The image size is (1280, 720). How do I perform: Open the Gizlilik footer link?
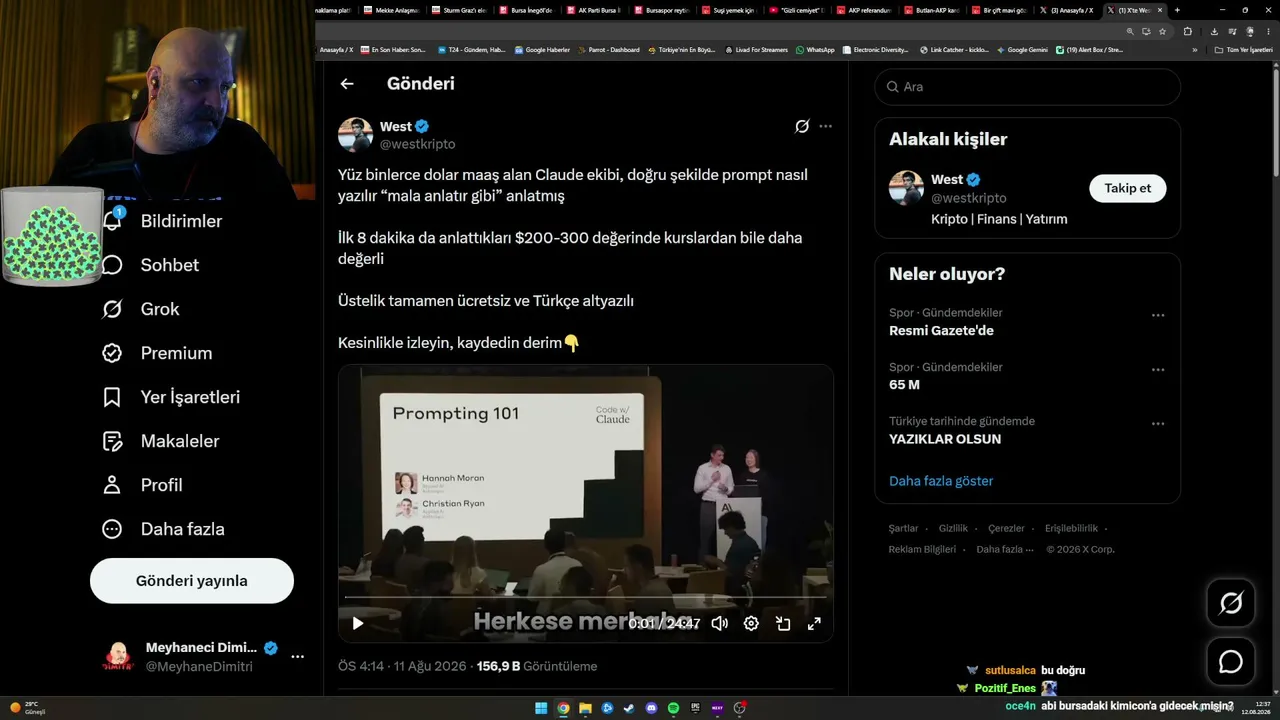click(x=953, y=529)
